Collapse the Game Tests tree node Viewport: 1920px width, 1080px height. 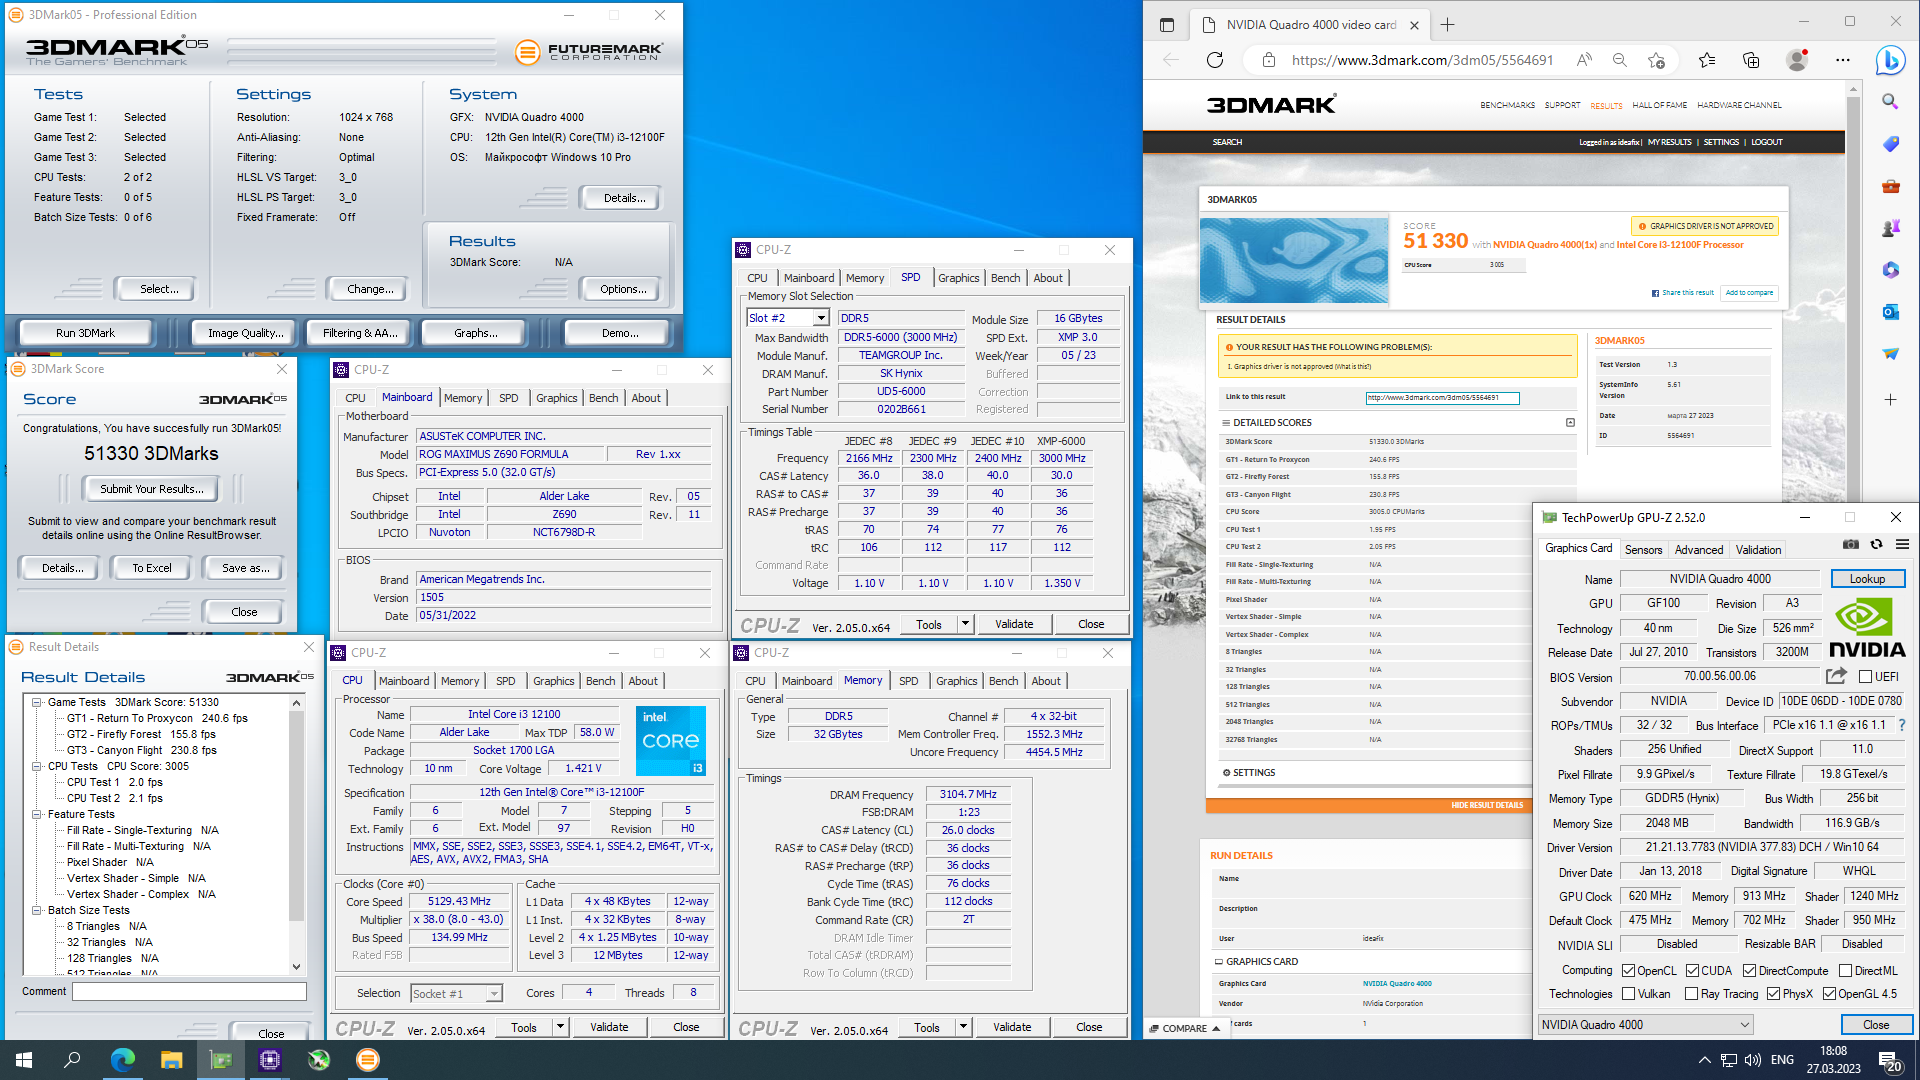[37, 702]
